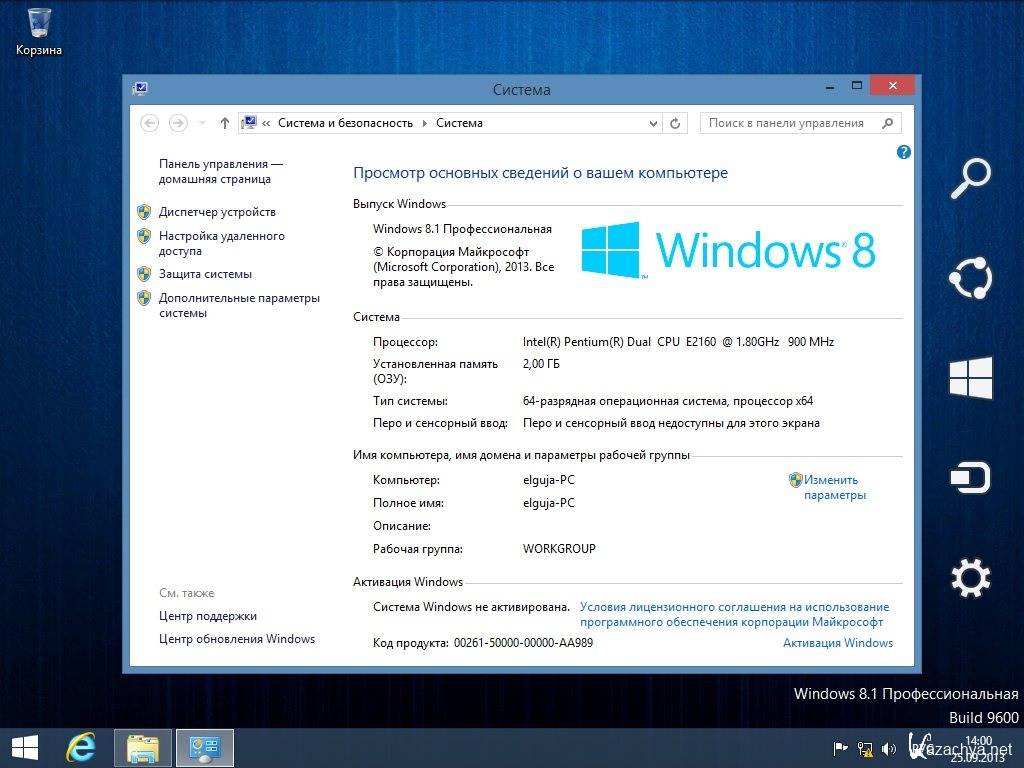This screenshot has width=1024, height=768.
Task: Open the Settings charm gear
Action: pyautogui.click(x=969, y=577)
